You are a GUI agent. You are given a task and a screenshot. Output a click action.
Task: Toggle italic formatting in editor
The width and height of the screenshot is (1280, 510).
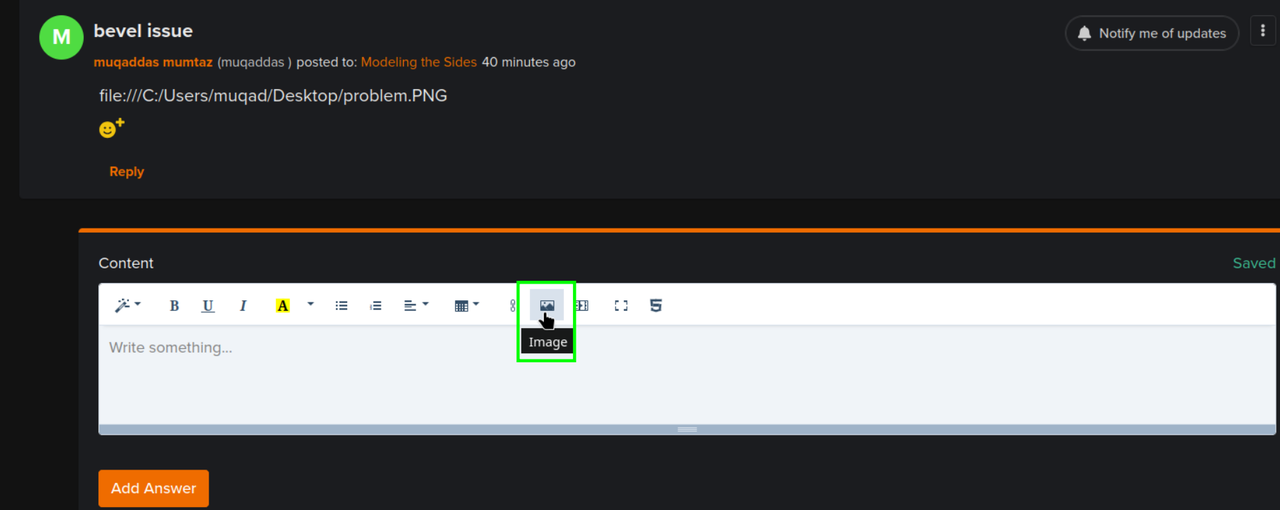point(242,306)
